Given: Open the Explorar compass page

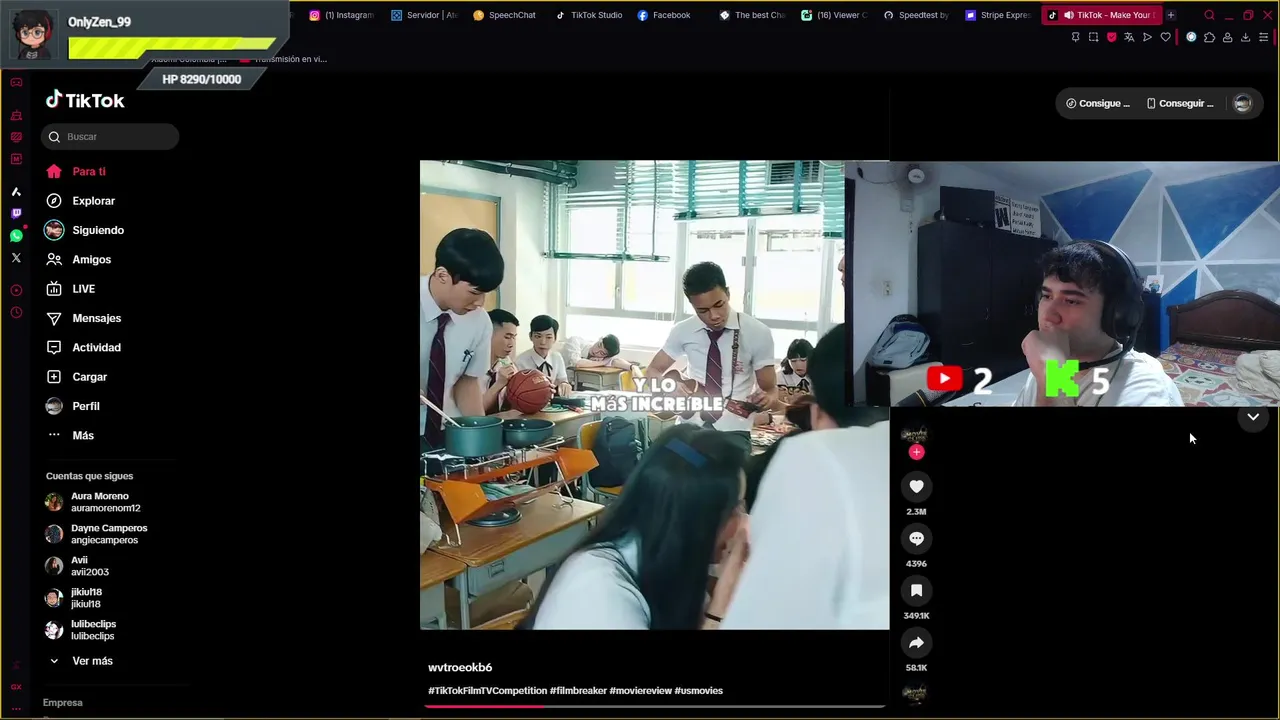Looking at the screenshot, I should point(81,201).
